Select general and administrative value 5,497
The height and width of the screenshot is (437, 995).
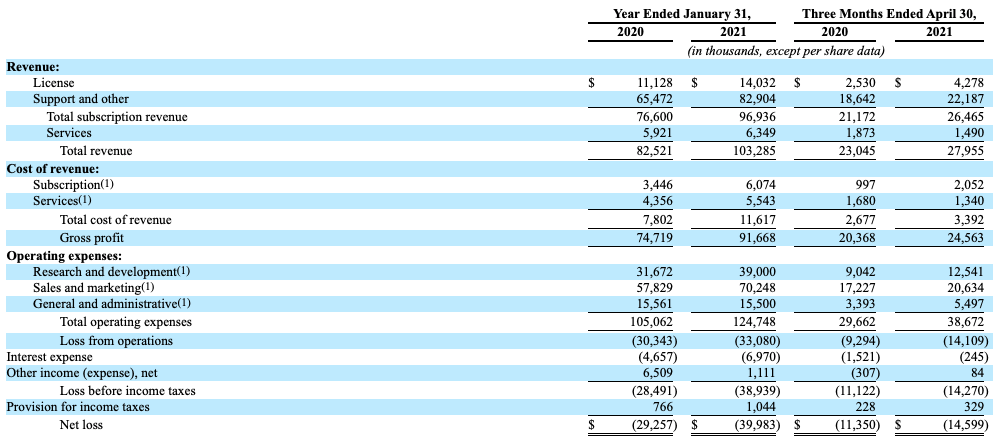pyautogui.click(x=969, y=303)
